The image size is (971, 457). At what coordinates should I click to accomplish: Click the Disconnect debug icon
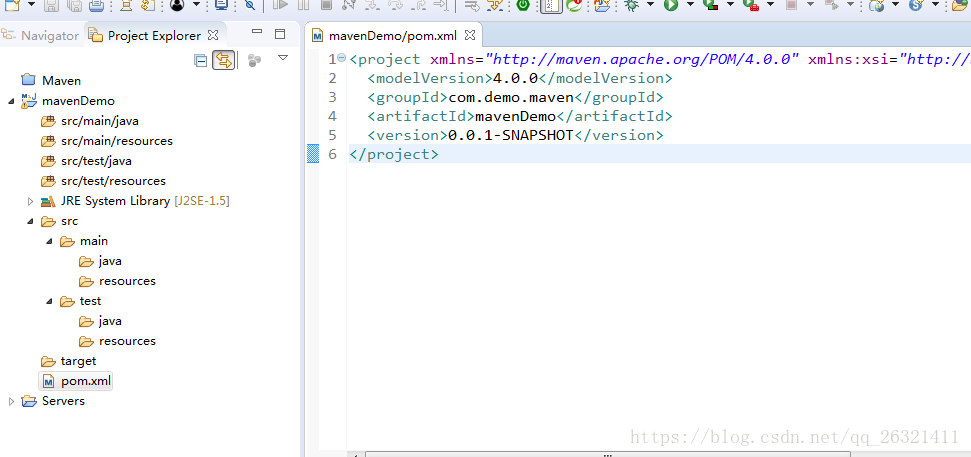click(x=349, y=5)
